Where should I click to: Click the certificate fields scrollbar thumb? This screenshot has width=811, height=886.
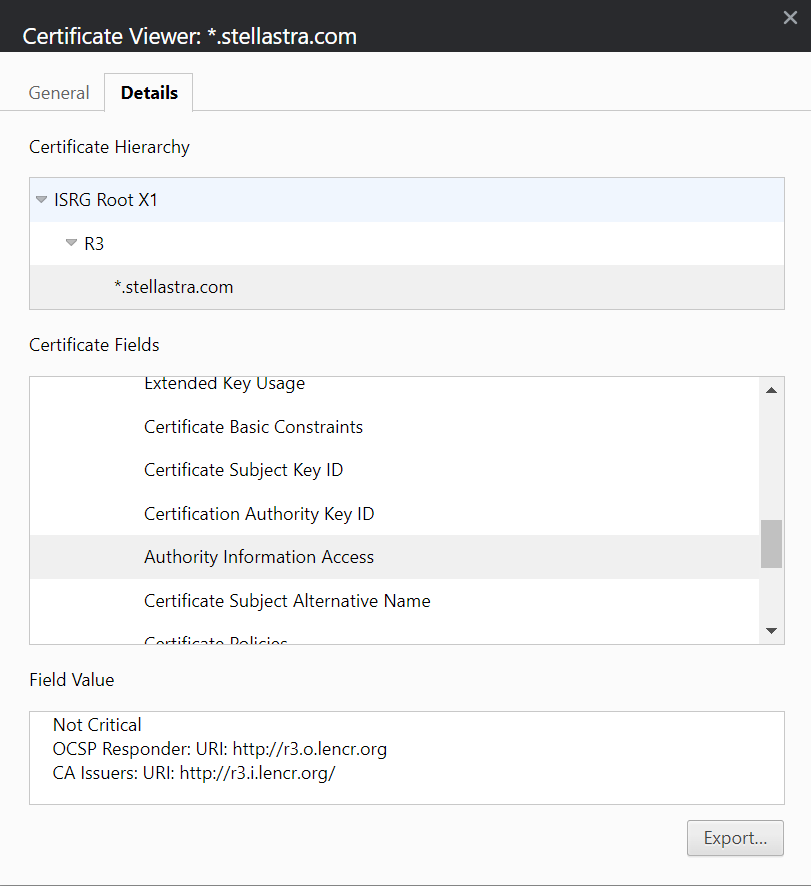coord(771,544)
